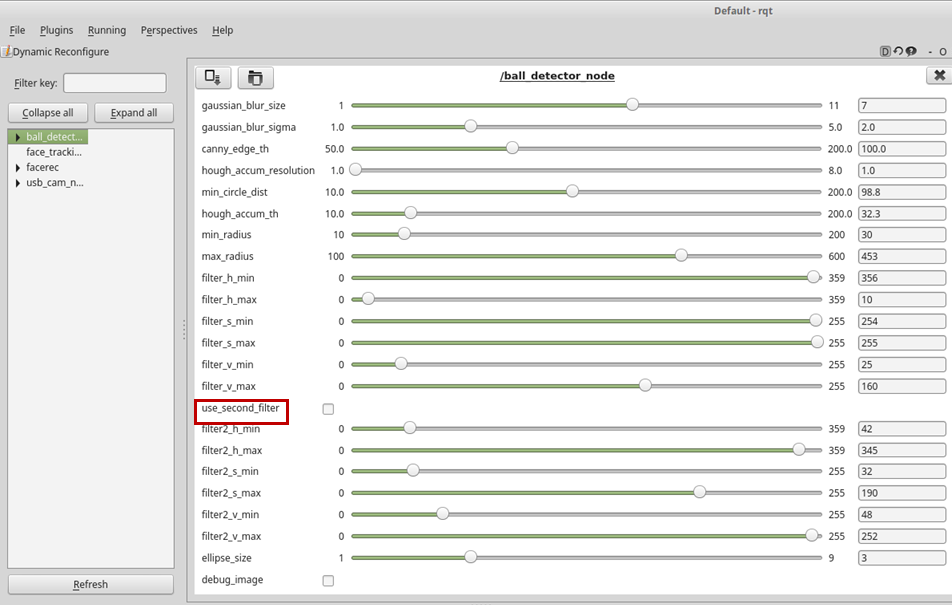Click the O float plugin icon
The height and width of the screenshot is (605, 952).
coord(943,52)
